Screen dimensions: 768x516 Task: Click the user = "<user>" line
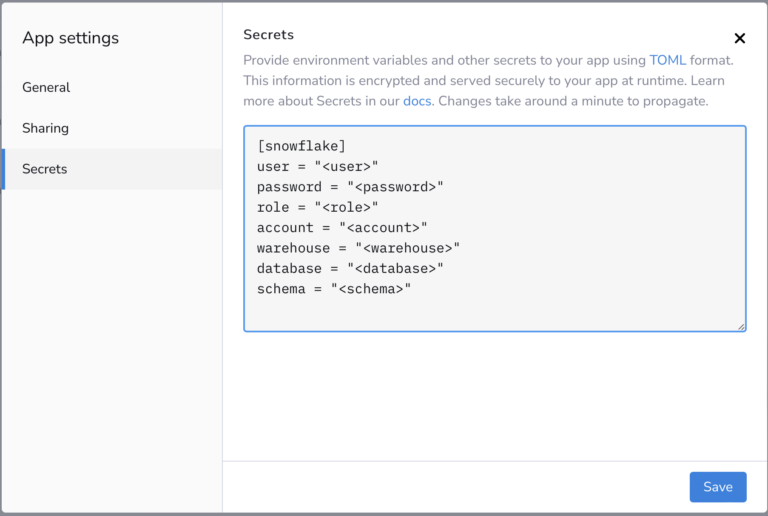tap(317, 166)
